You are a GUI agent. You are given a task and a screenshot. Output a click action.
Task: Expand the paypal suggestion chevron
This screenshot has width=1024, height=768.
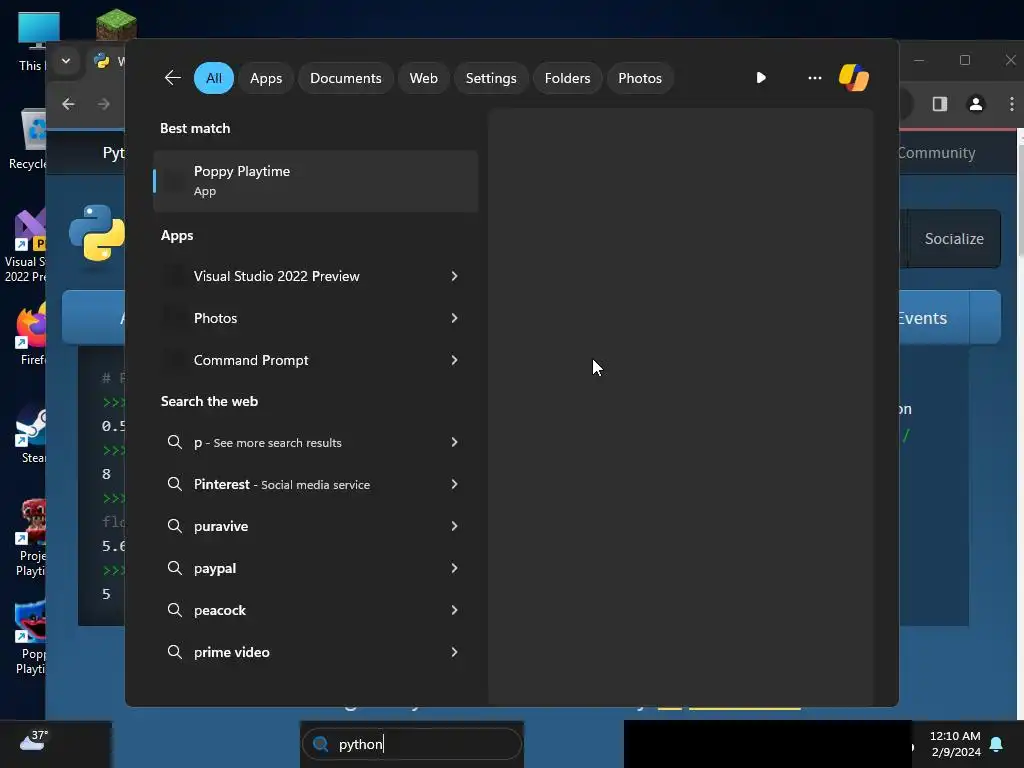tap(455, 568)
